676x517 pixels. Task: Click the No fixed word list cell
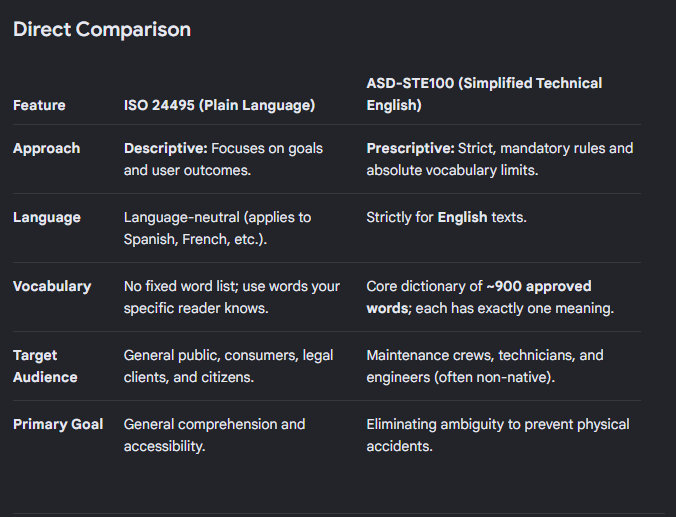pos(232,297)
